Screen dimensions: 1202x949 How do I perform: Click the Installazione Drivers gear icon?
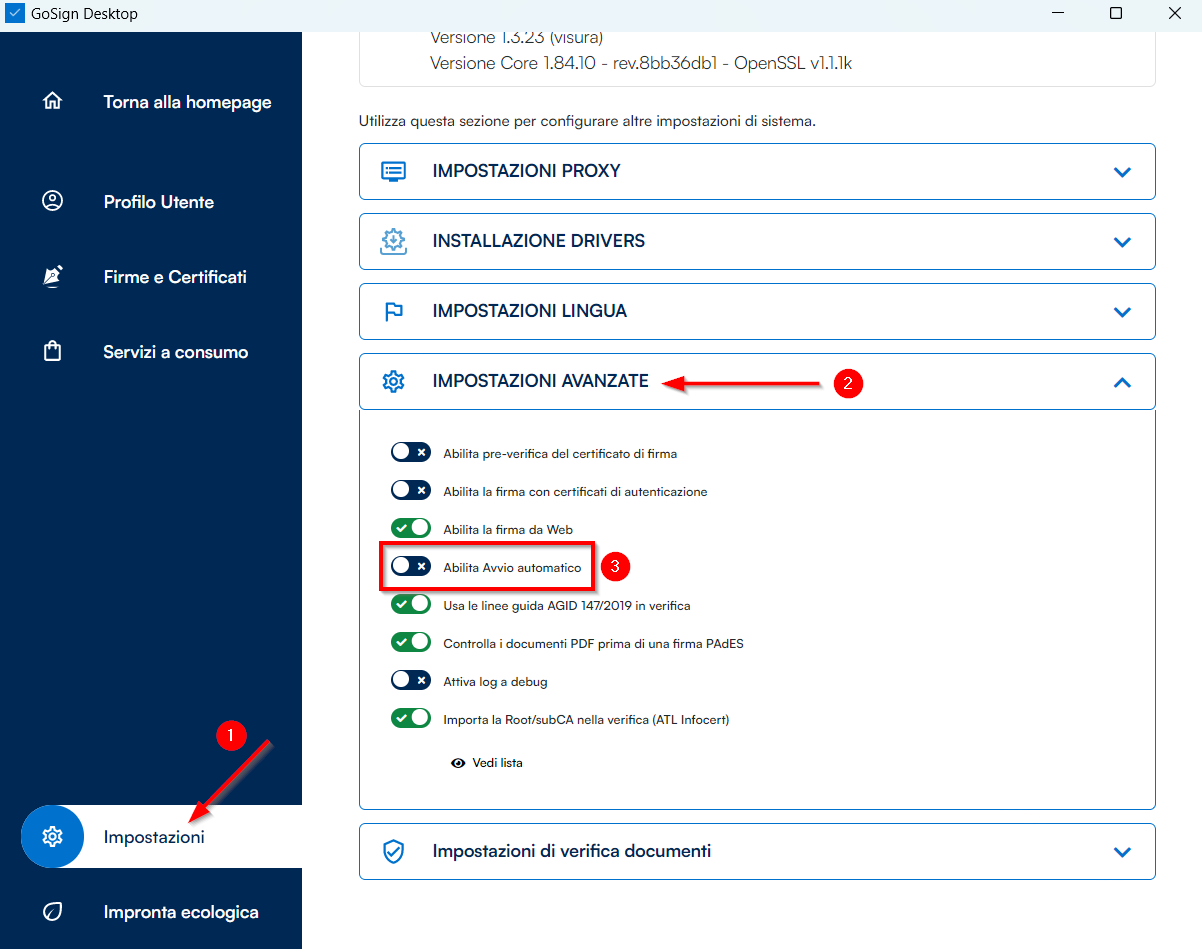click(393, 241)
